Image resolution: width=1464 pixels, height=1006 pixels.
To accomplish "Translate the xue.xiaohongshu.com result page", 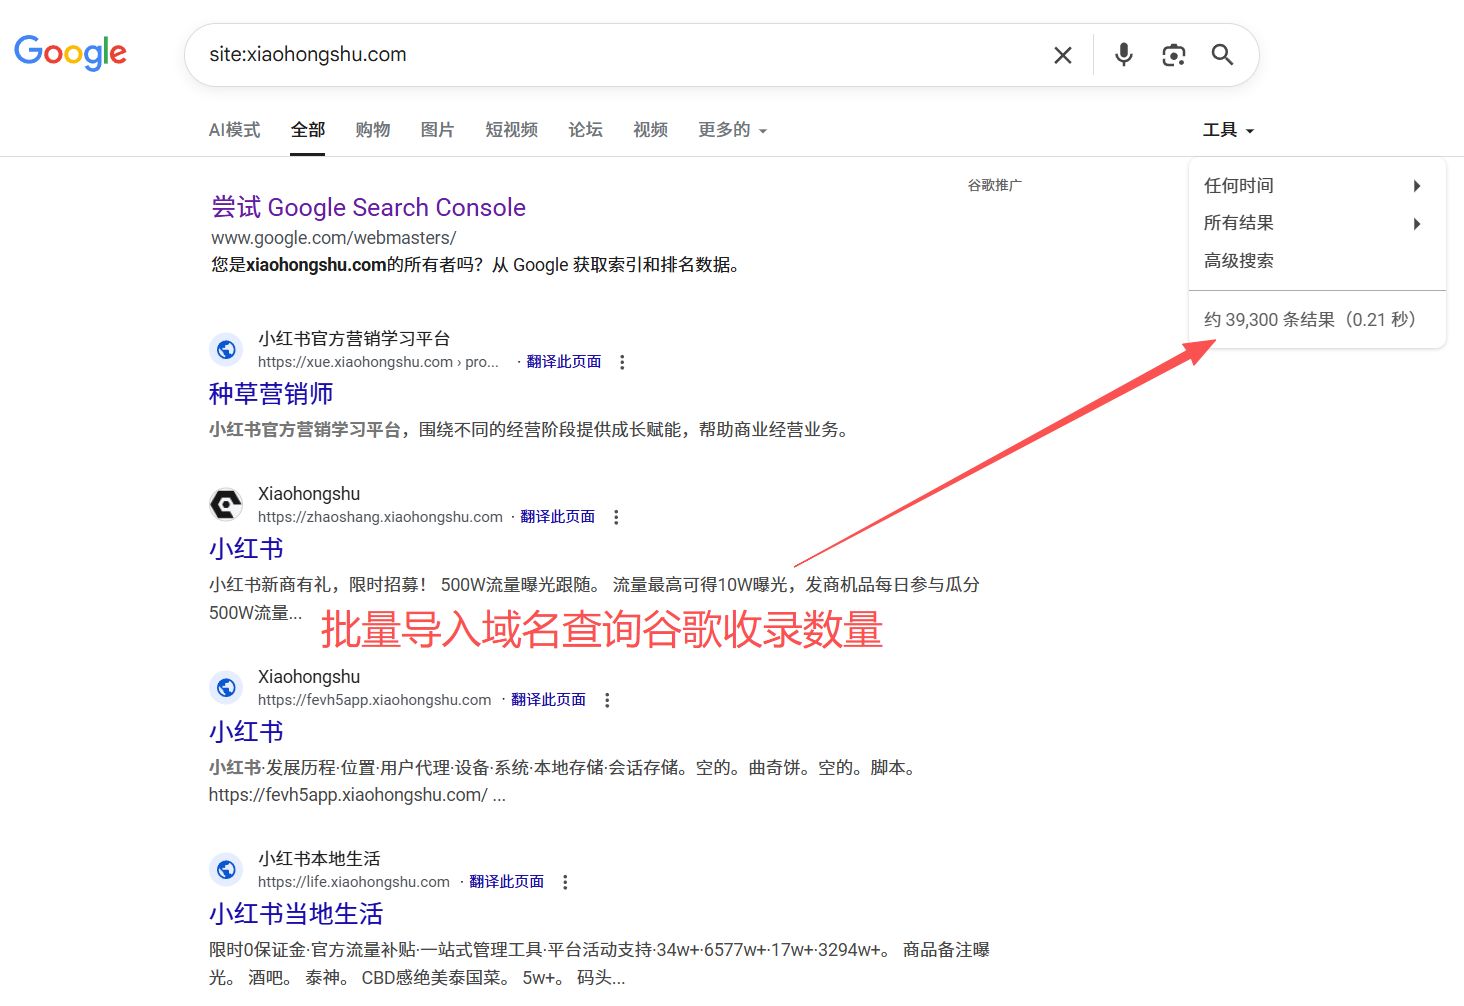I will pyautogui.click(x=564, y=362).
